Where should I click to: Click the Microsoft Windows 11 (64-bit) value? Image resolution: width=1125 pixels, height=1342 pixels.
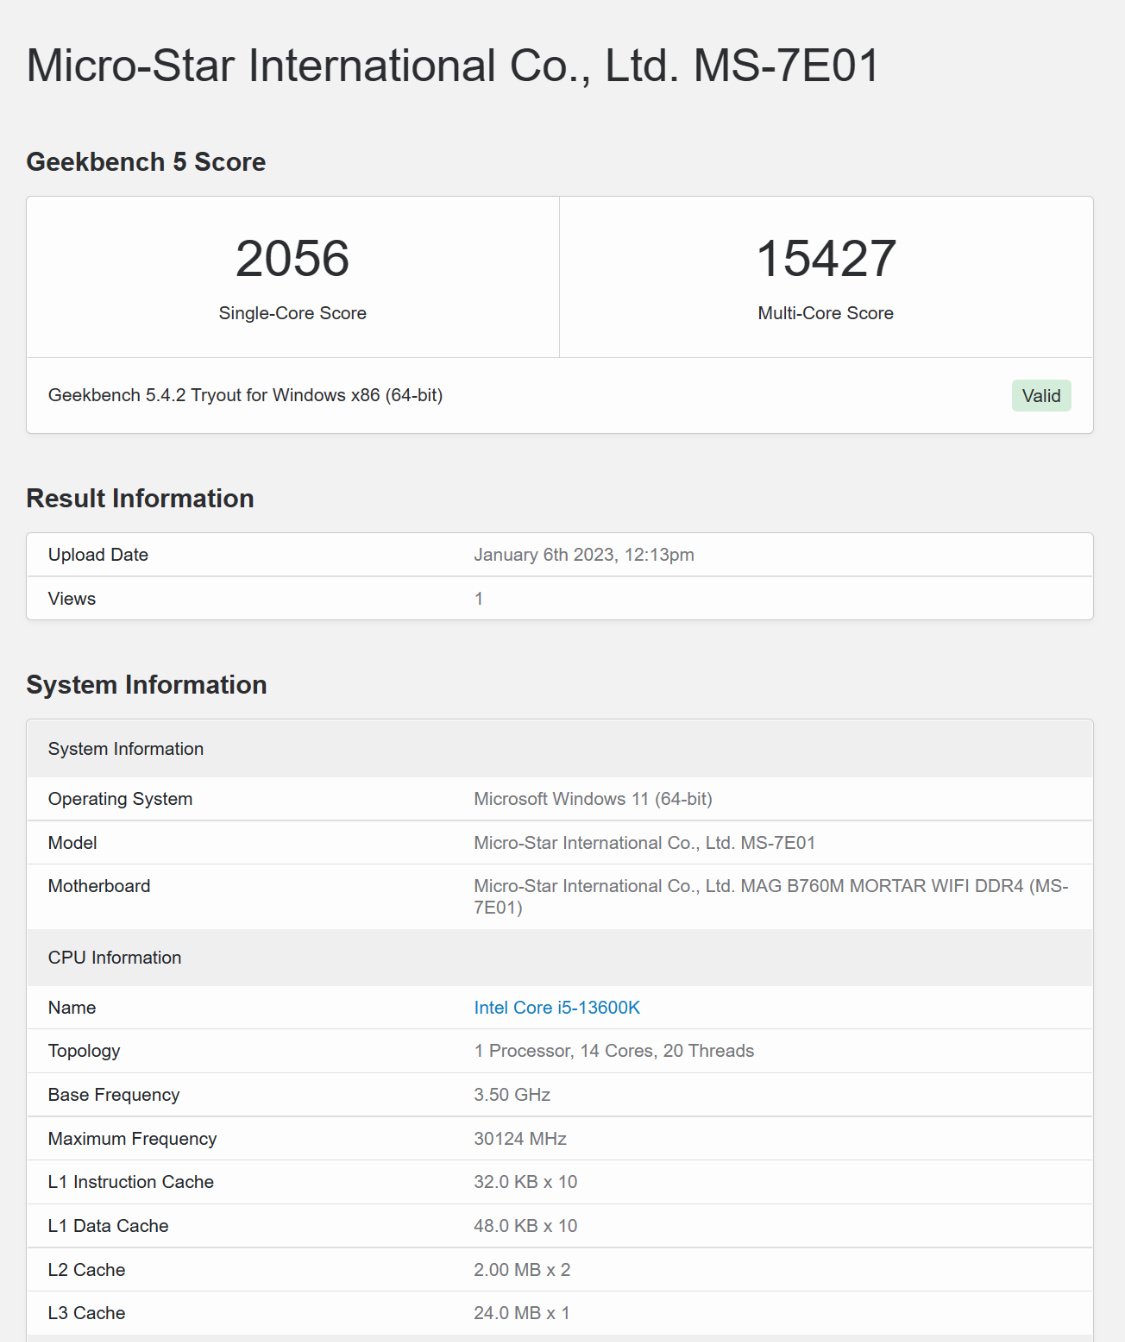[593, 799]
